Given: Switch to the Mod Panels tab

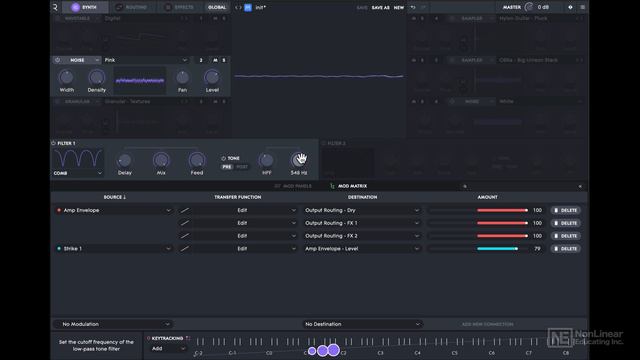Looking at the screenshot, I should click(x=293, y=186).
